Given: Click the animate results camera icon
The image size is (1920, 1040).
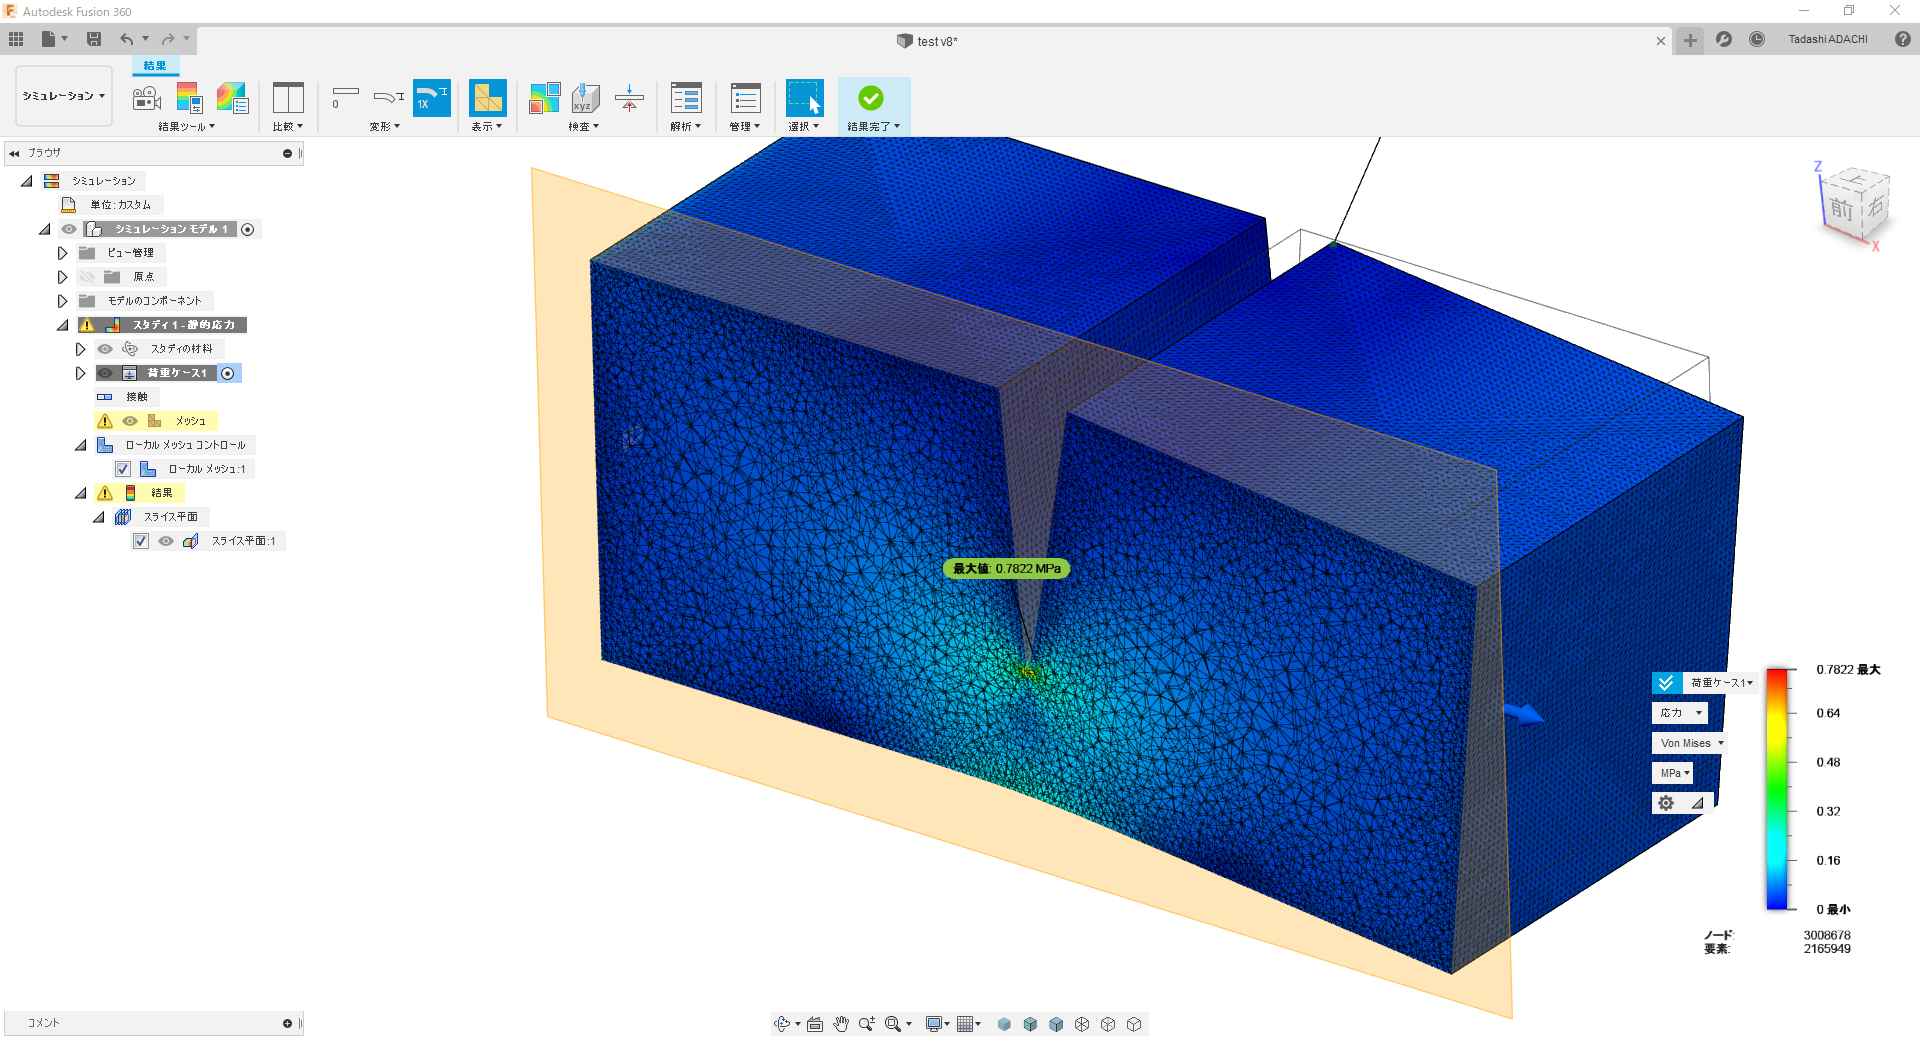Looking at the screenshot, I should coord(147,98).
